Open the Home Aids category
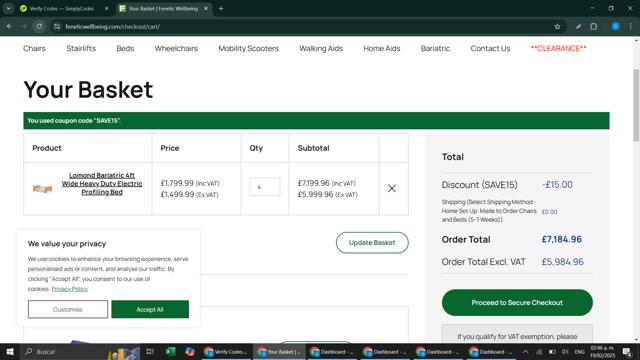The image size is (640, 360). 382,48
